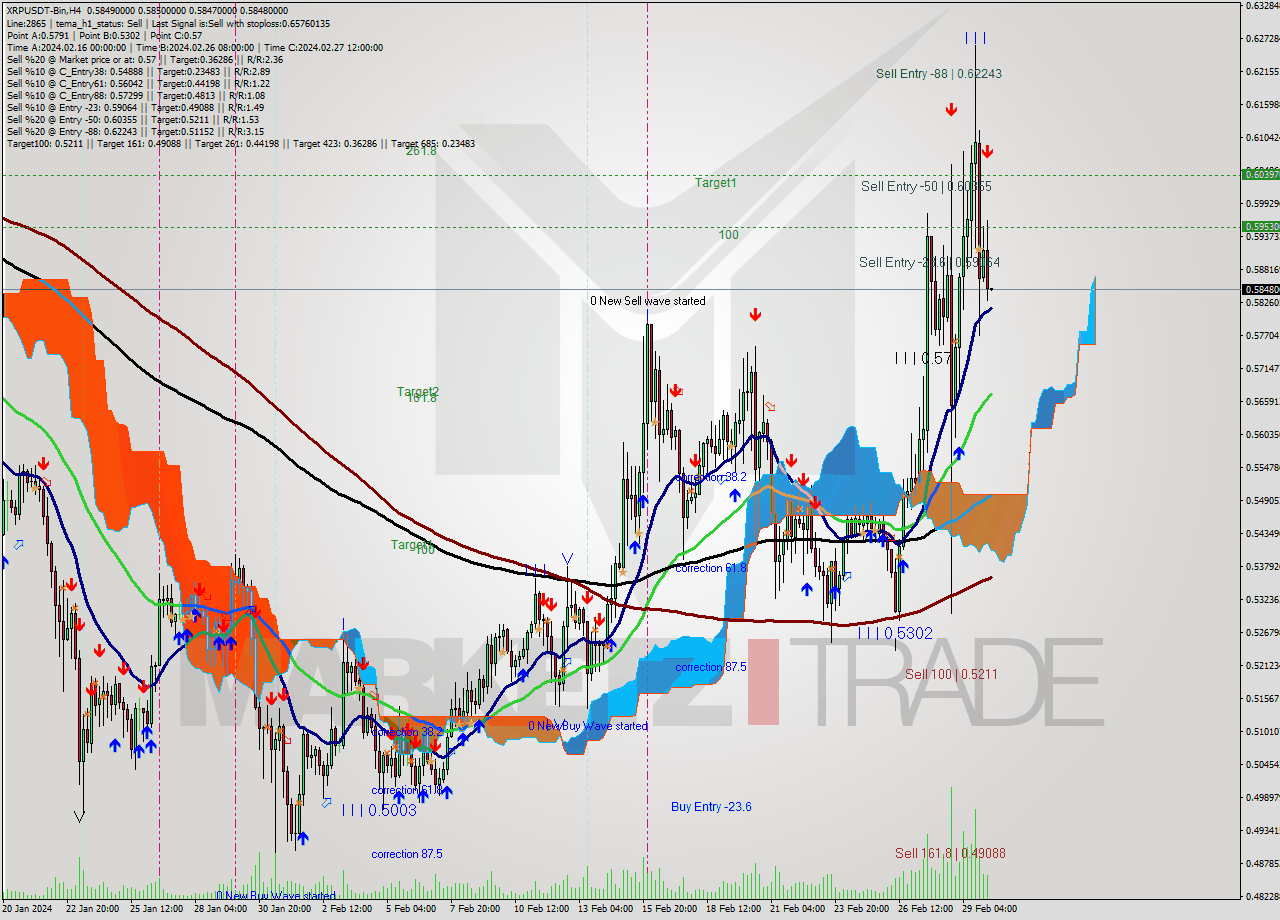This screenshot has width=1280, height=920.
Task: Click the 'Sell %20 @ Market price' line
Action: point(145,58)
